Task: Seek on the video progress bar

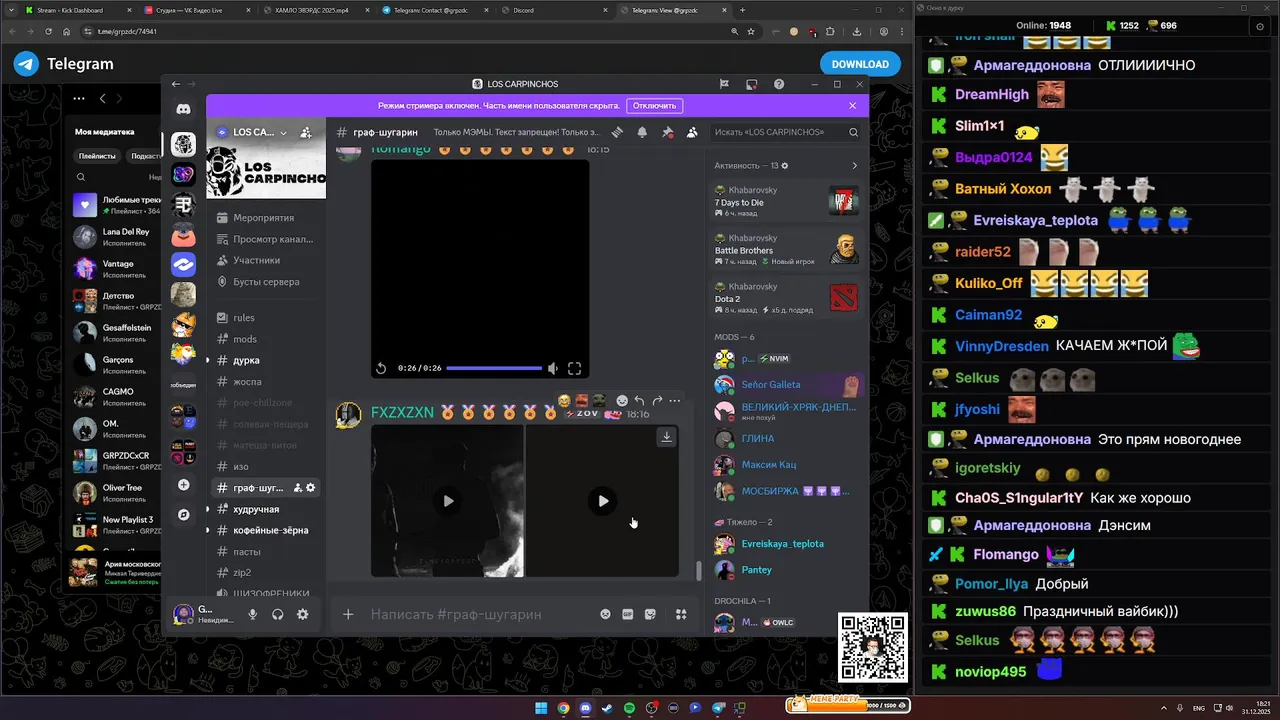Action: coord(494,368)
